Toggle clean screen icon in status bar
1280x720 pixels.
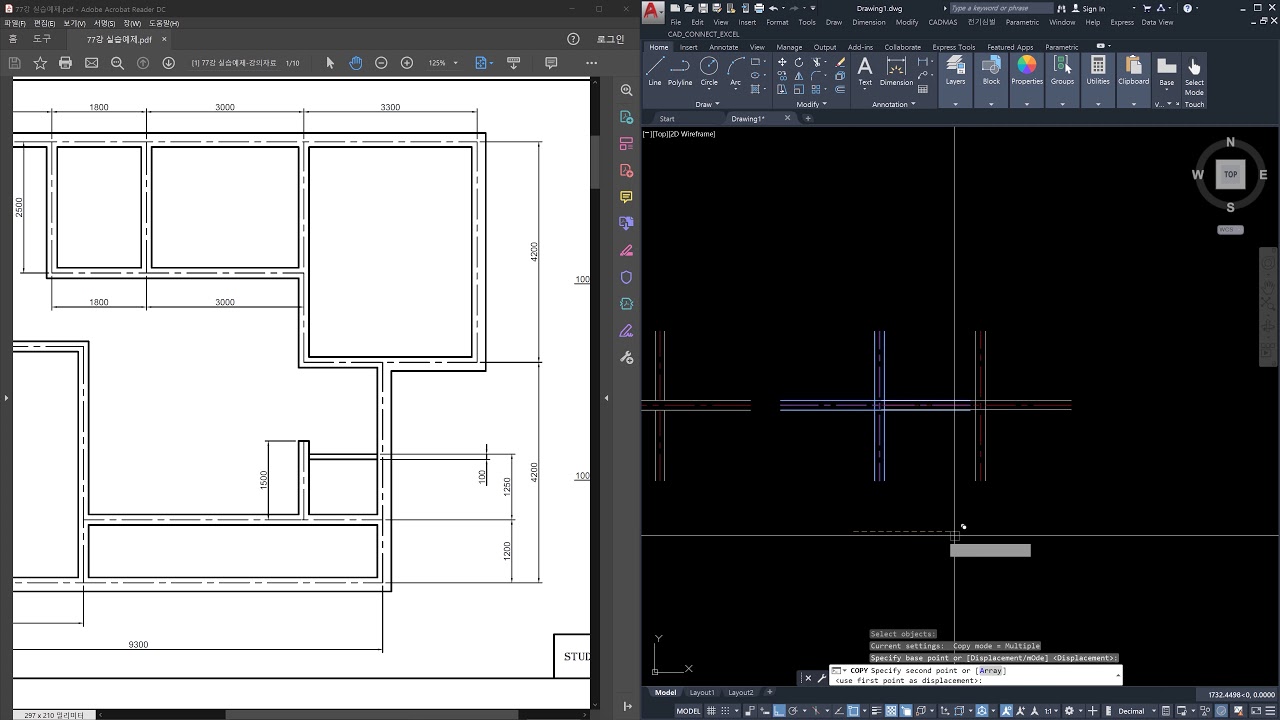(x=1255, y=710)
